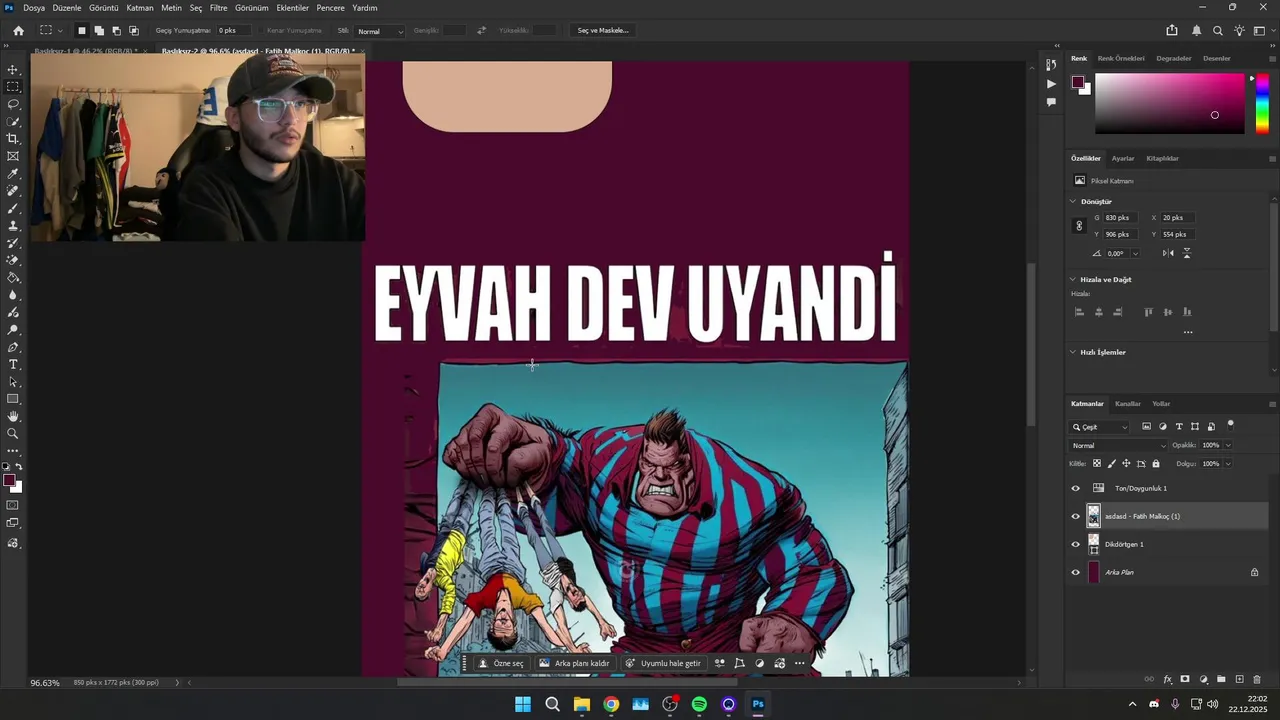Select the Rectangle shape tool
The image size is (1280, 720).
click(x=13, y=399)
